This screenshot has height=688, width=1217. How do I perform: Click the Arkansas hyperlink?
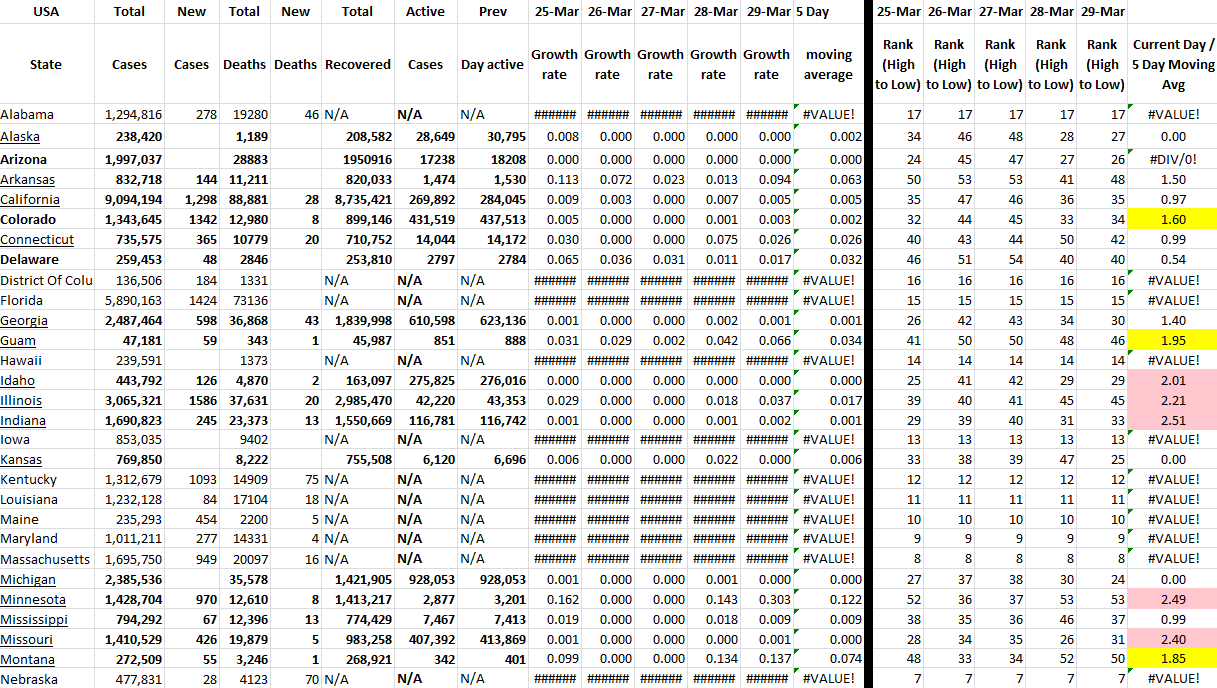pos(27,179)
